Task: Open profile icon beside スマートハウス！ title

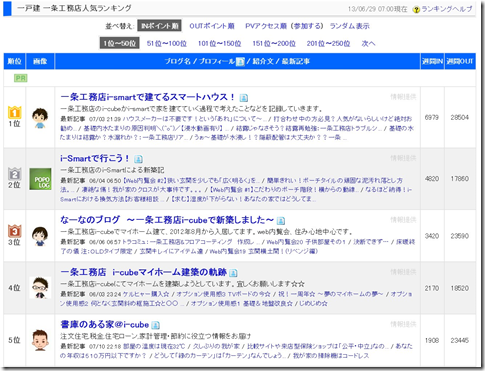Action: pos(244,98)
